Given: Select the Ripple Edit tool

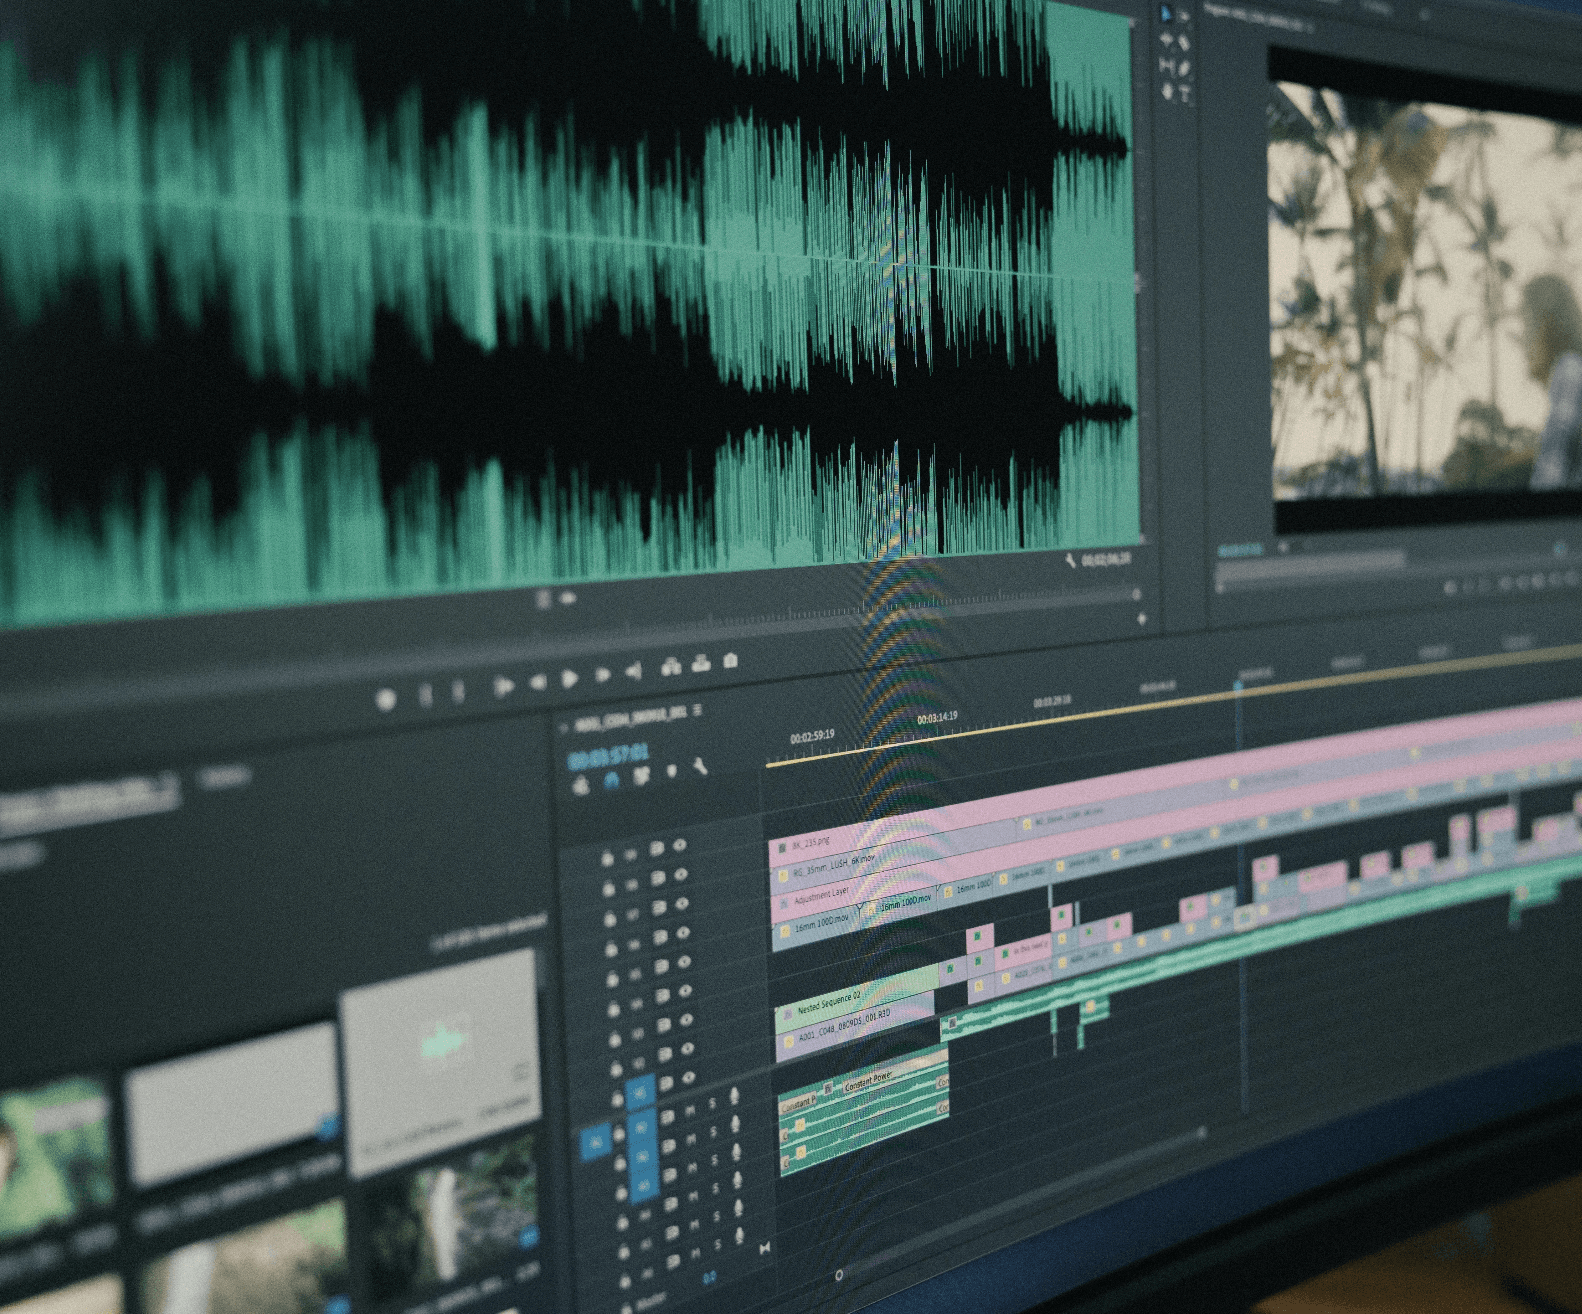Looking at the screenshot, I should coord(1166,40).
